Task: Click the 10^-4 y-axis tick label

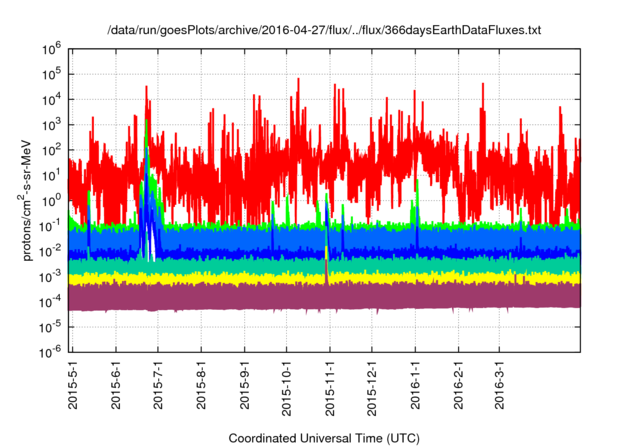Action: click(x=50, y=302)
